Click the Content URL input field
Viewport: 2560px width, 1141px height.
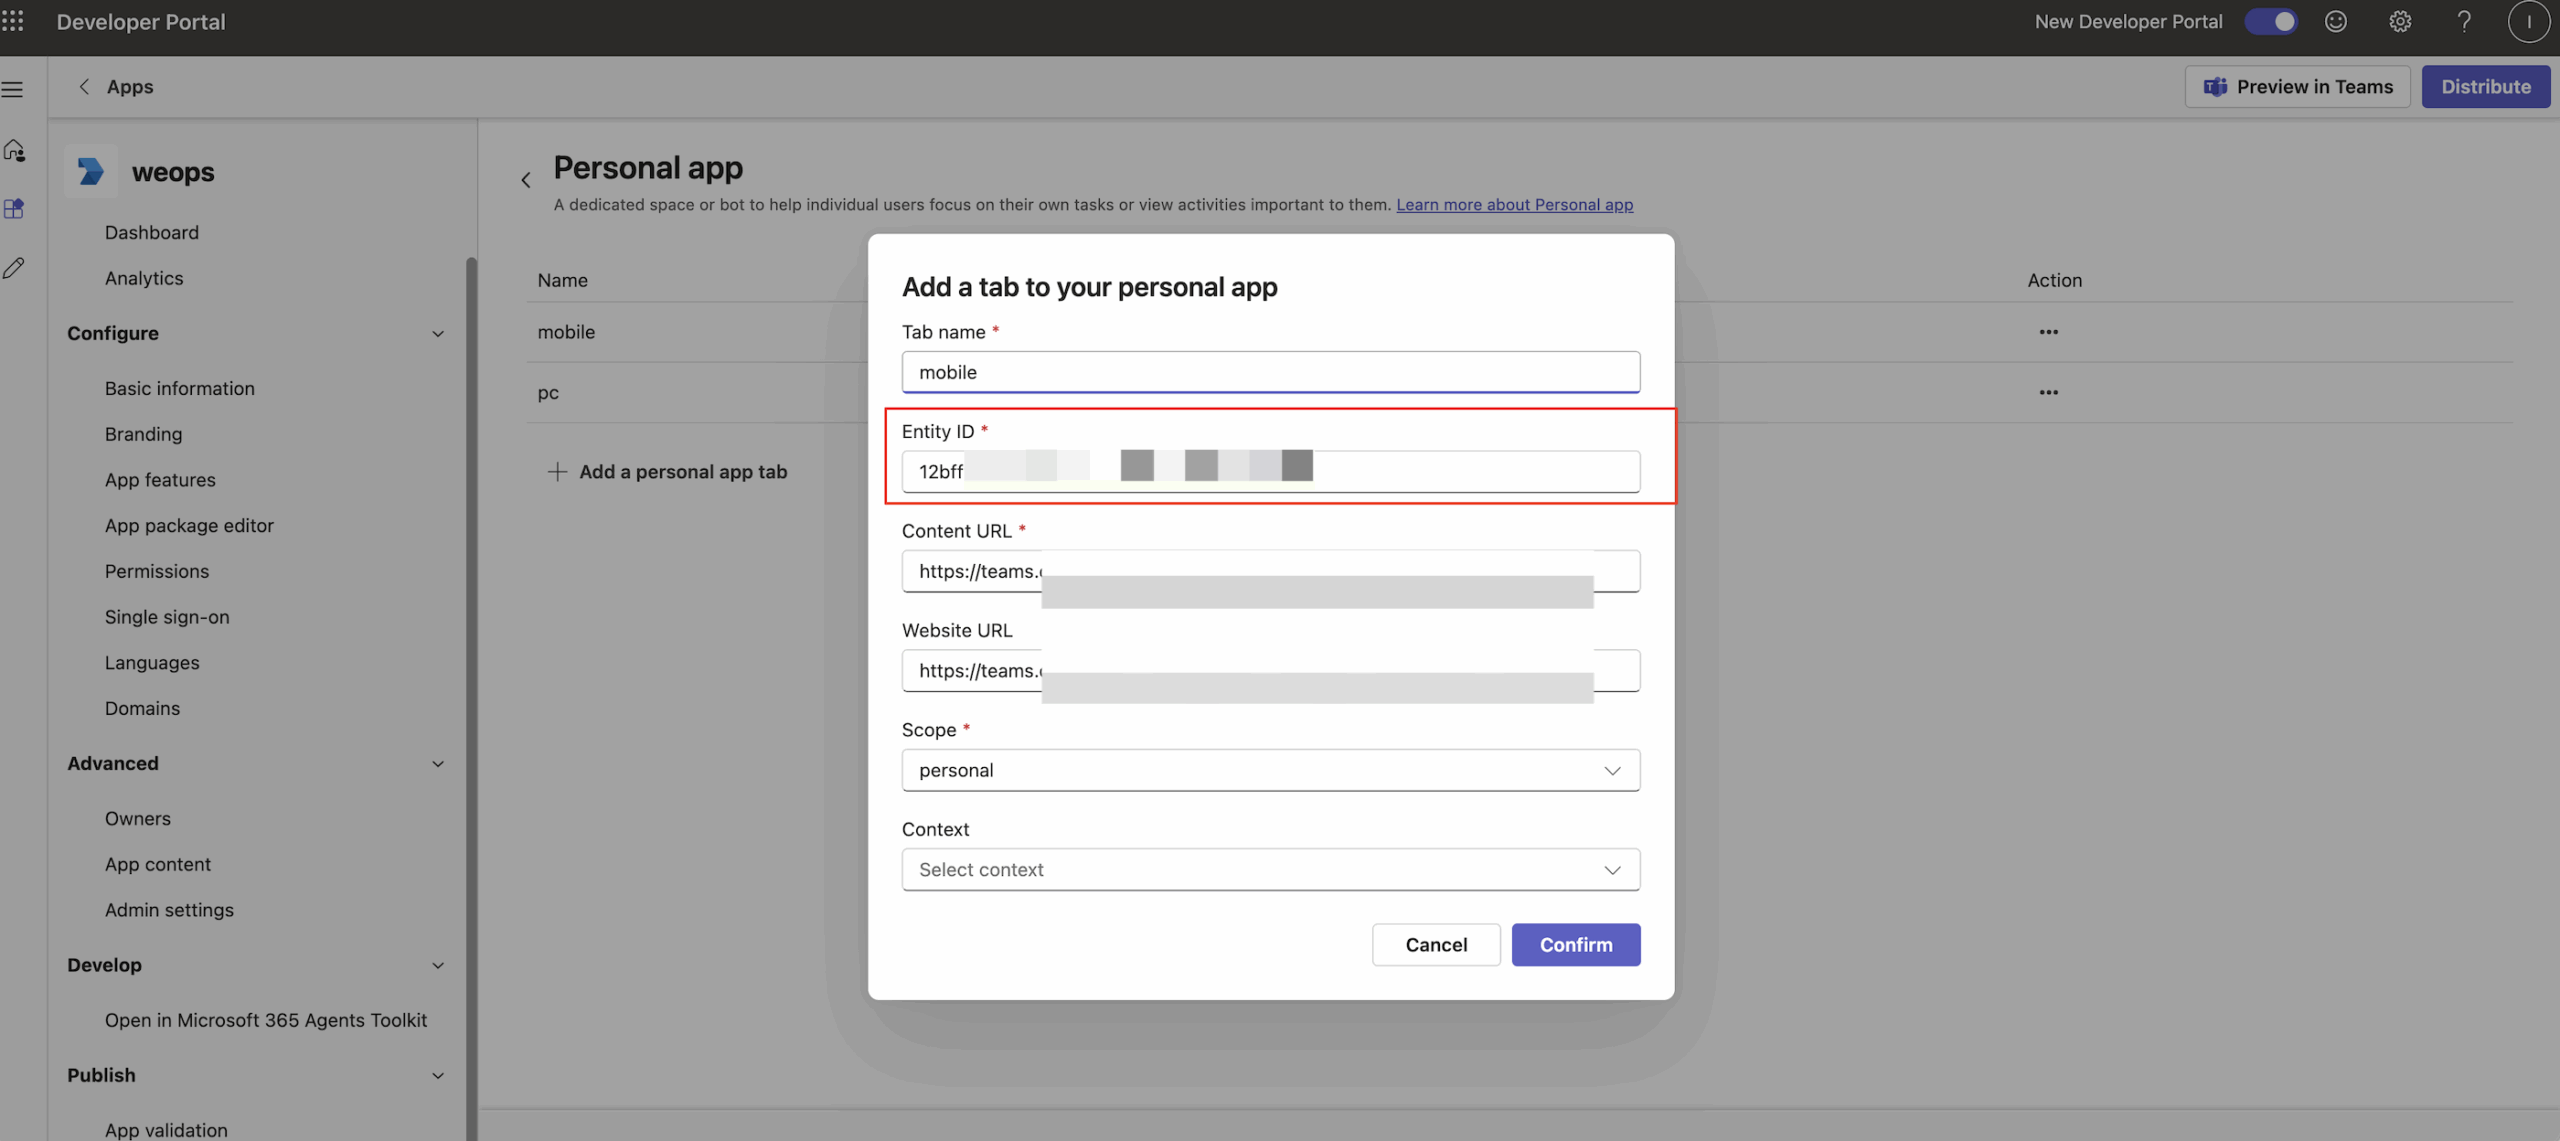(1270, 571)
